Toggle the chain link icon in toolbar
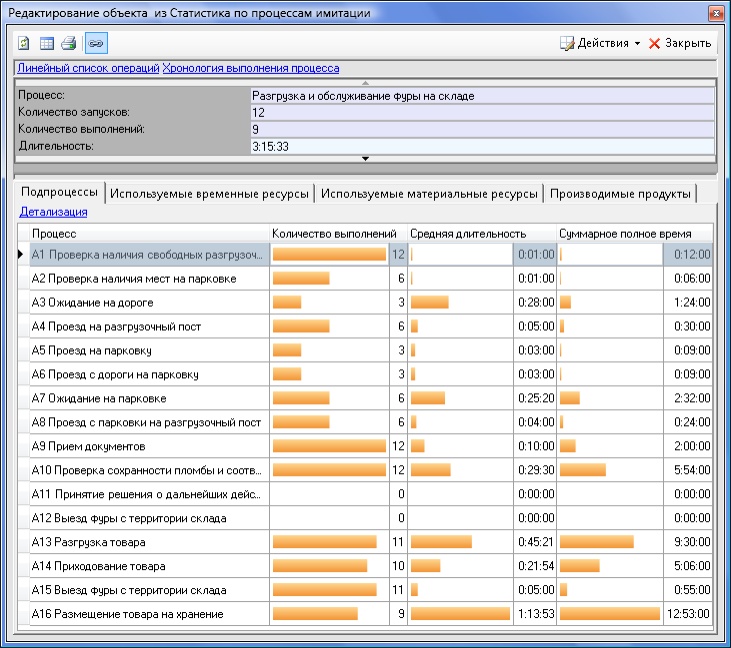Viewport: 731px width, 648px height. pyautogui.click(x=94, y=43)
